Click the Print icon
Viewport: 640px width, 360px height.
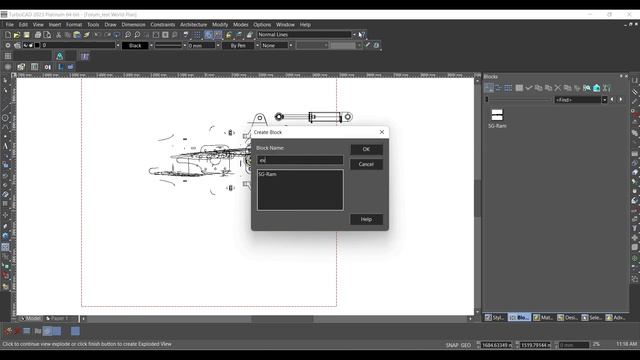tap(38, 35)
